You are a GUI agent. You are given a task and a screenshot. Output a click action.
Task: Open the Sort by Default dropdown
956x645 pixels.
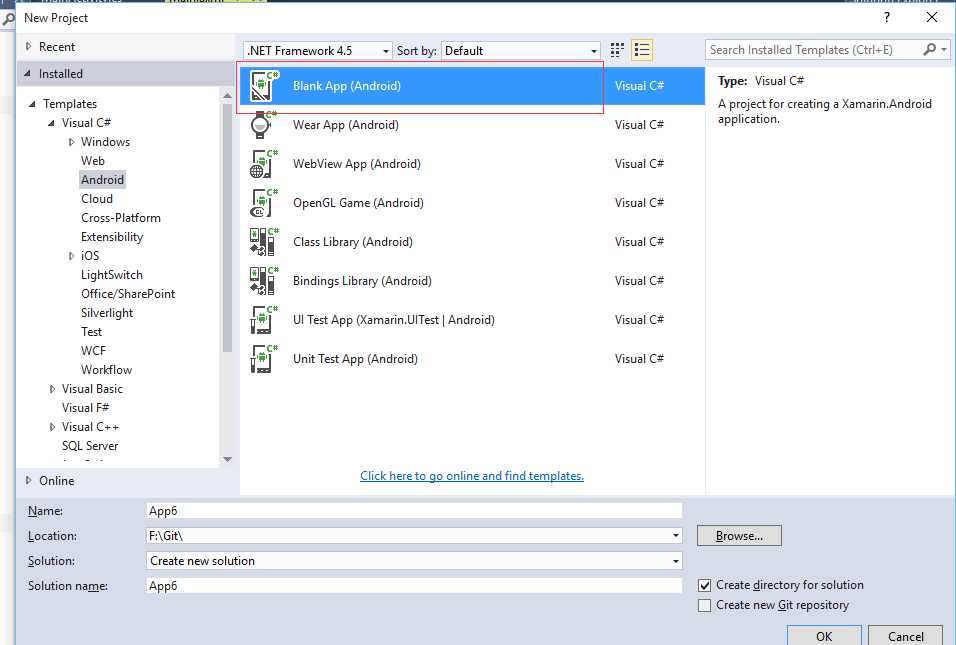point(521,51)
